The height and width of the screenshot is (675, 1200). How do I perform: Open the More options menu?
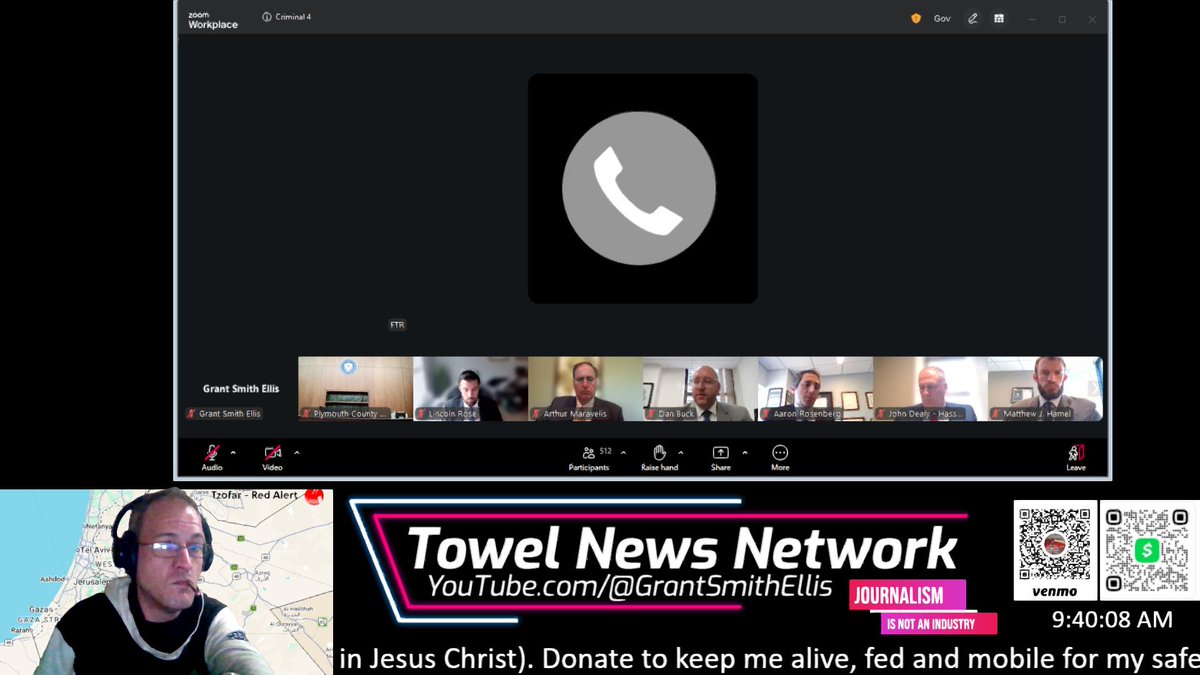[780, 458]
